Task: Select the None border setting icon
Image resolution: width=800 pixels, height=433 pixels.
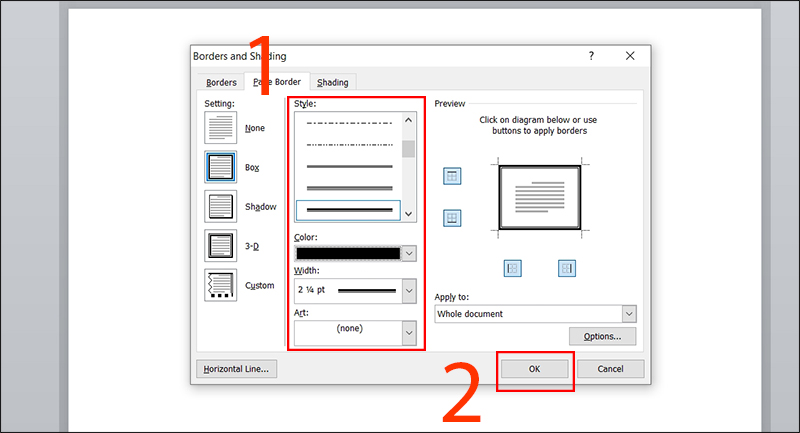Action: [x=220, y=128]
